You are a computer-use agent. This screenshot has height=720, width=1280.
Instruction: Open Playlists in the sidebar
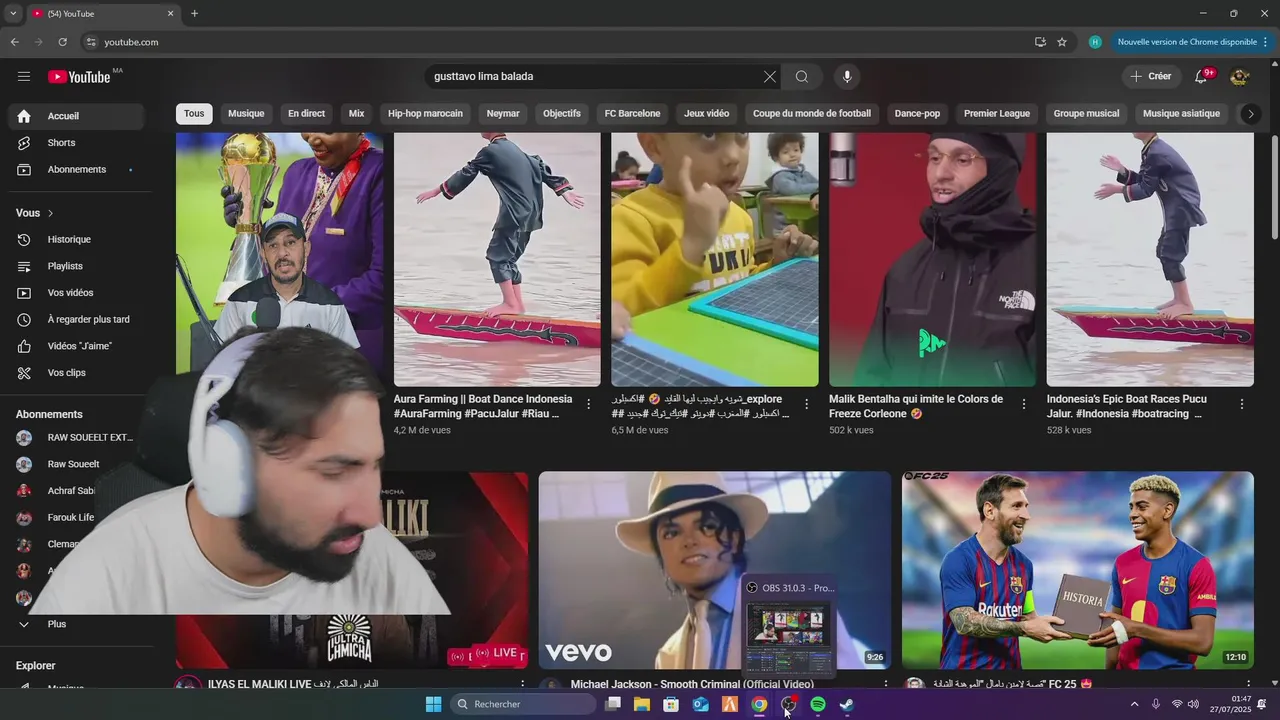click(76, 266)
